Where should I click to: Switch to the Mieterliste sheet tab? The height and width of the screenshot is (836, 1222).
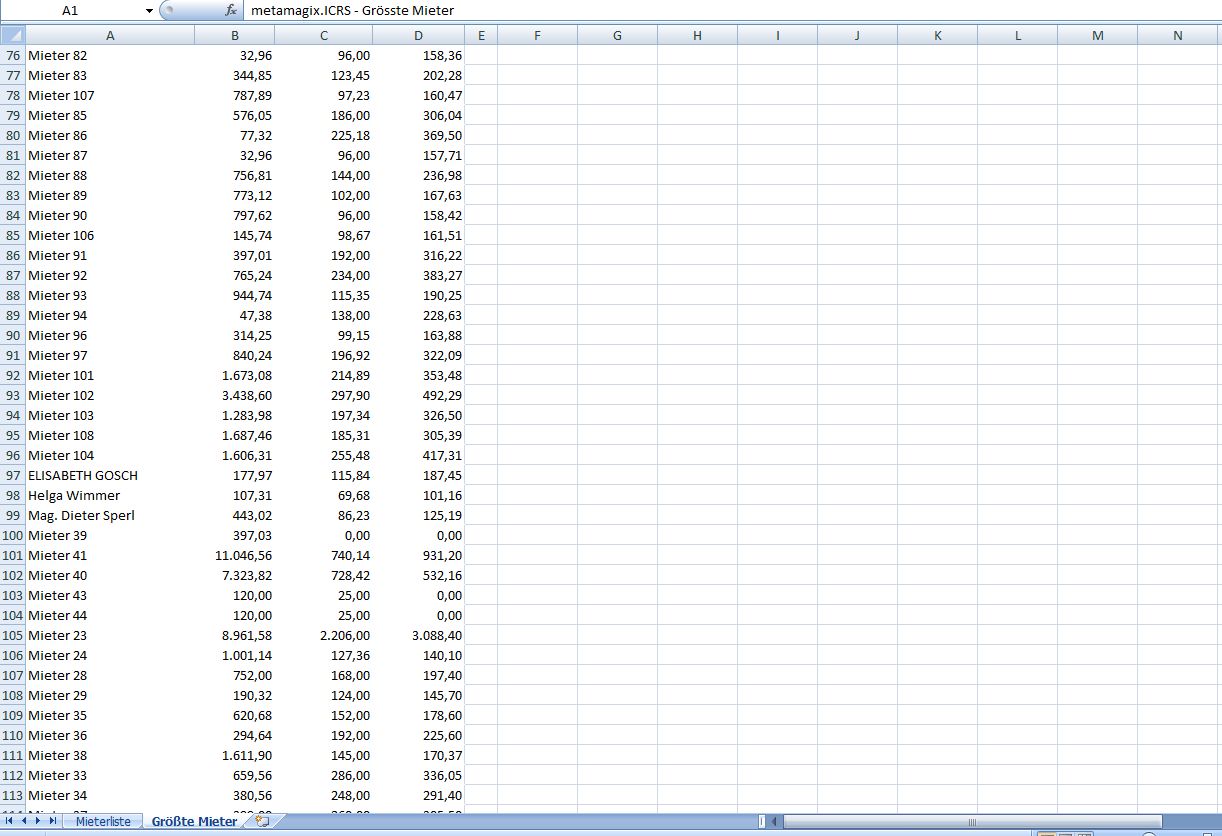coord(103,821)
